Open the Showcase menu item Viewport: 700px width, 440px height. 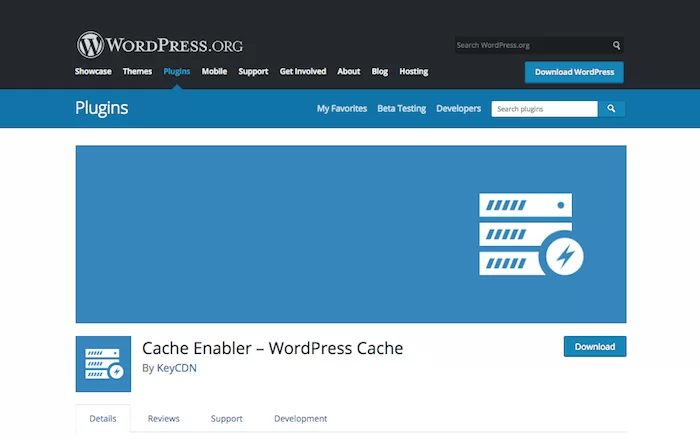(93, 72)
